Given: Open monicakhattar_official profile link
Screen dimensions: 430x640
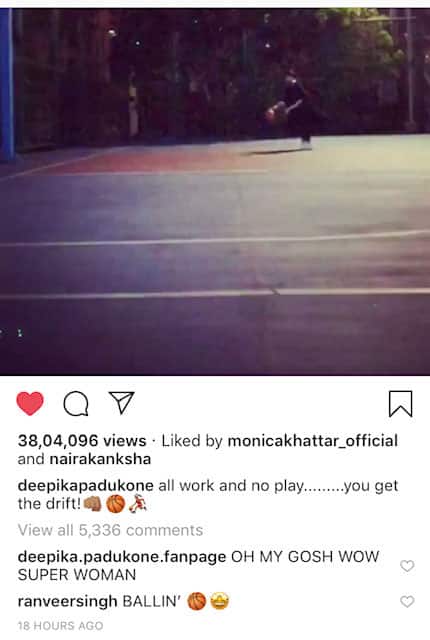Looking at the screenshot, I should pos(313,441).
